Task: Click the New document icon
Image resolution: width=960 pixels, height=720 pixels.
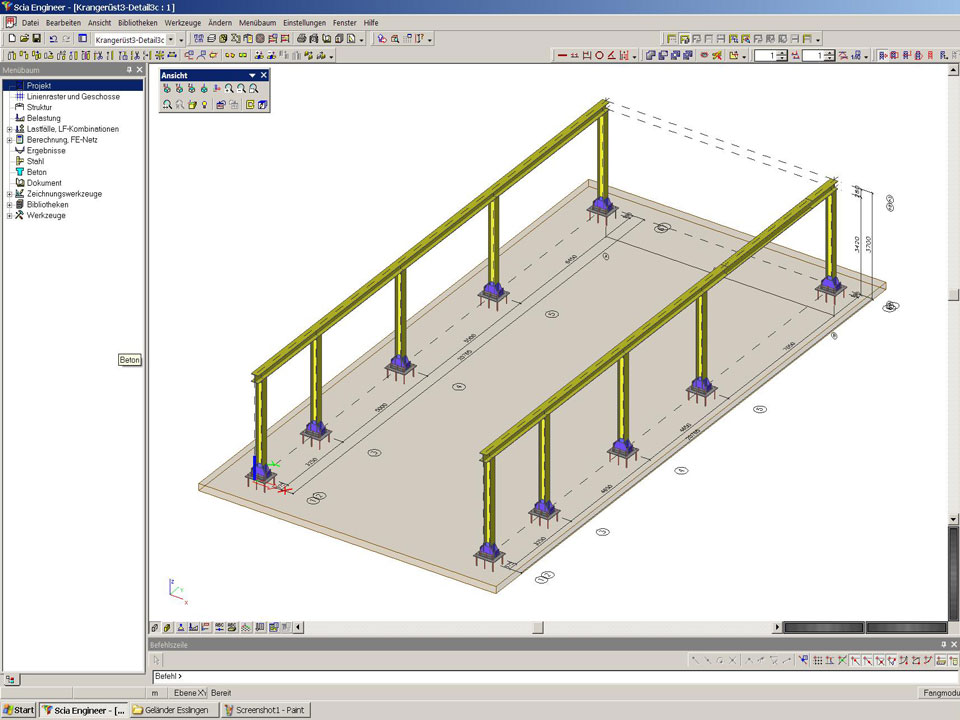Action: pos(10,39)
